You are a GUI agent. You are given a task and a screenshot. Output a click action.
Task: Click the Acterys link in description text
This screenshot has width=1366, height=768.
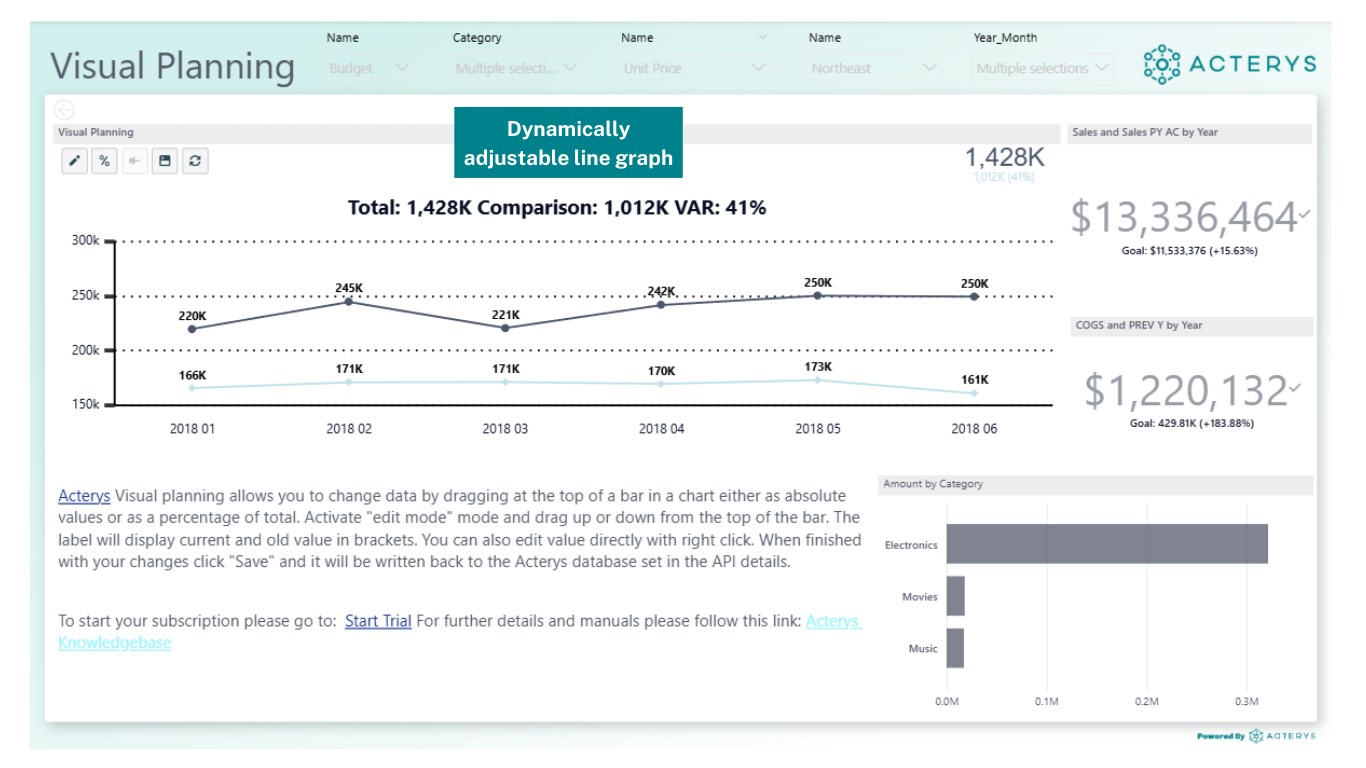[x=84, y=496]
